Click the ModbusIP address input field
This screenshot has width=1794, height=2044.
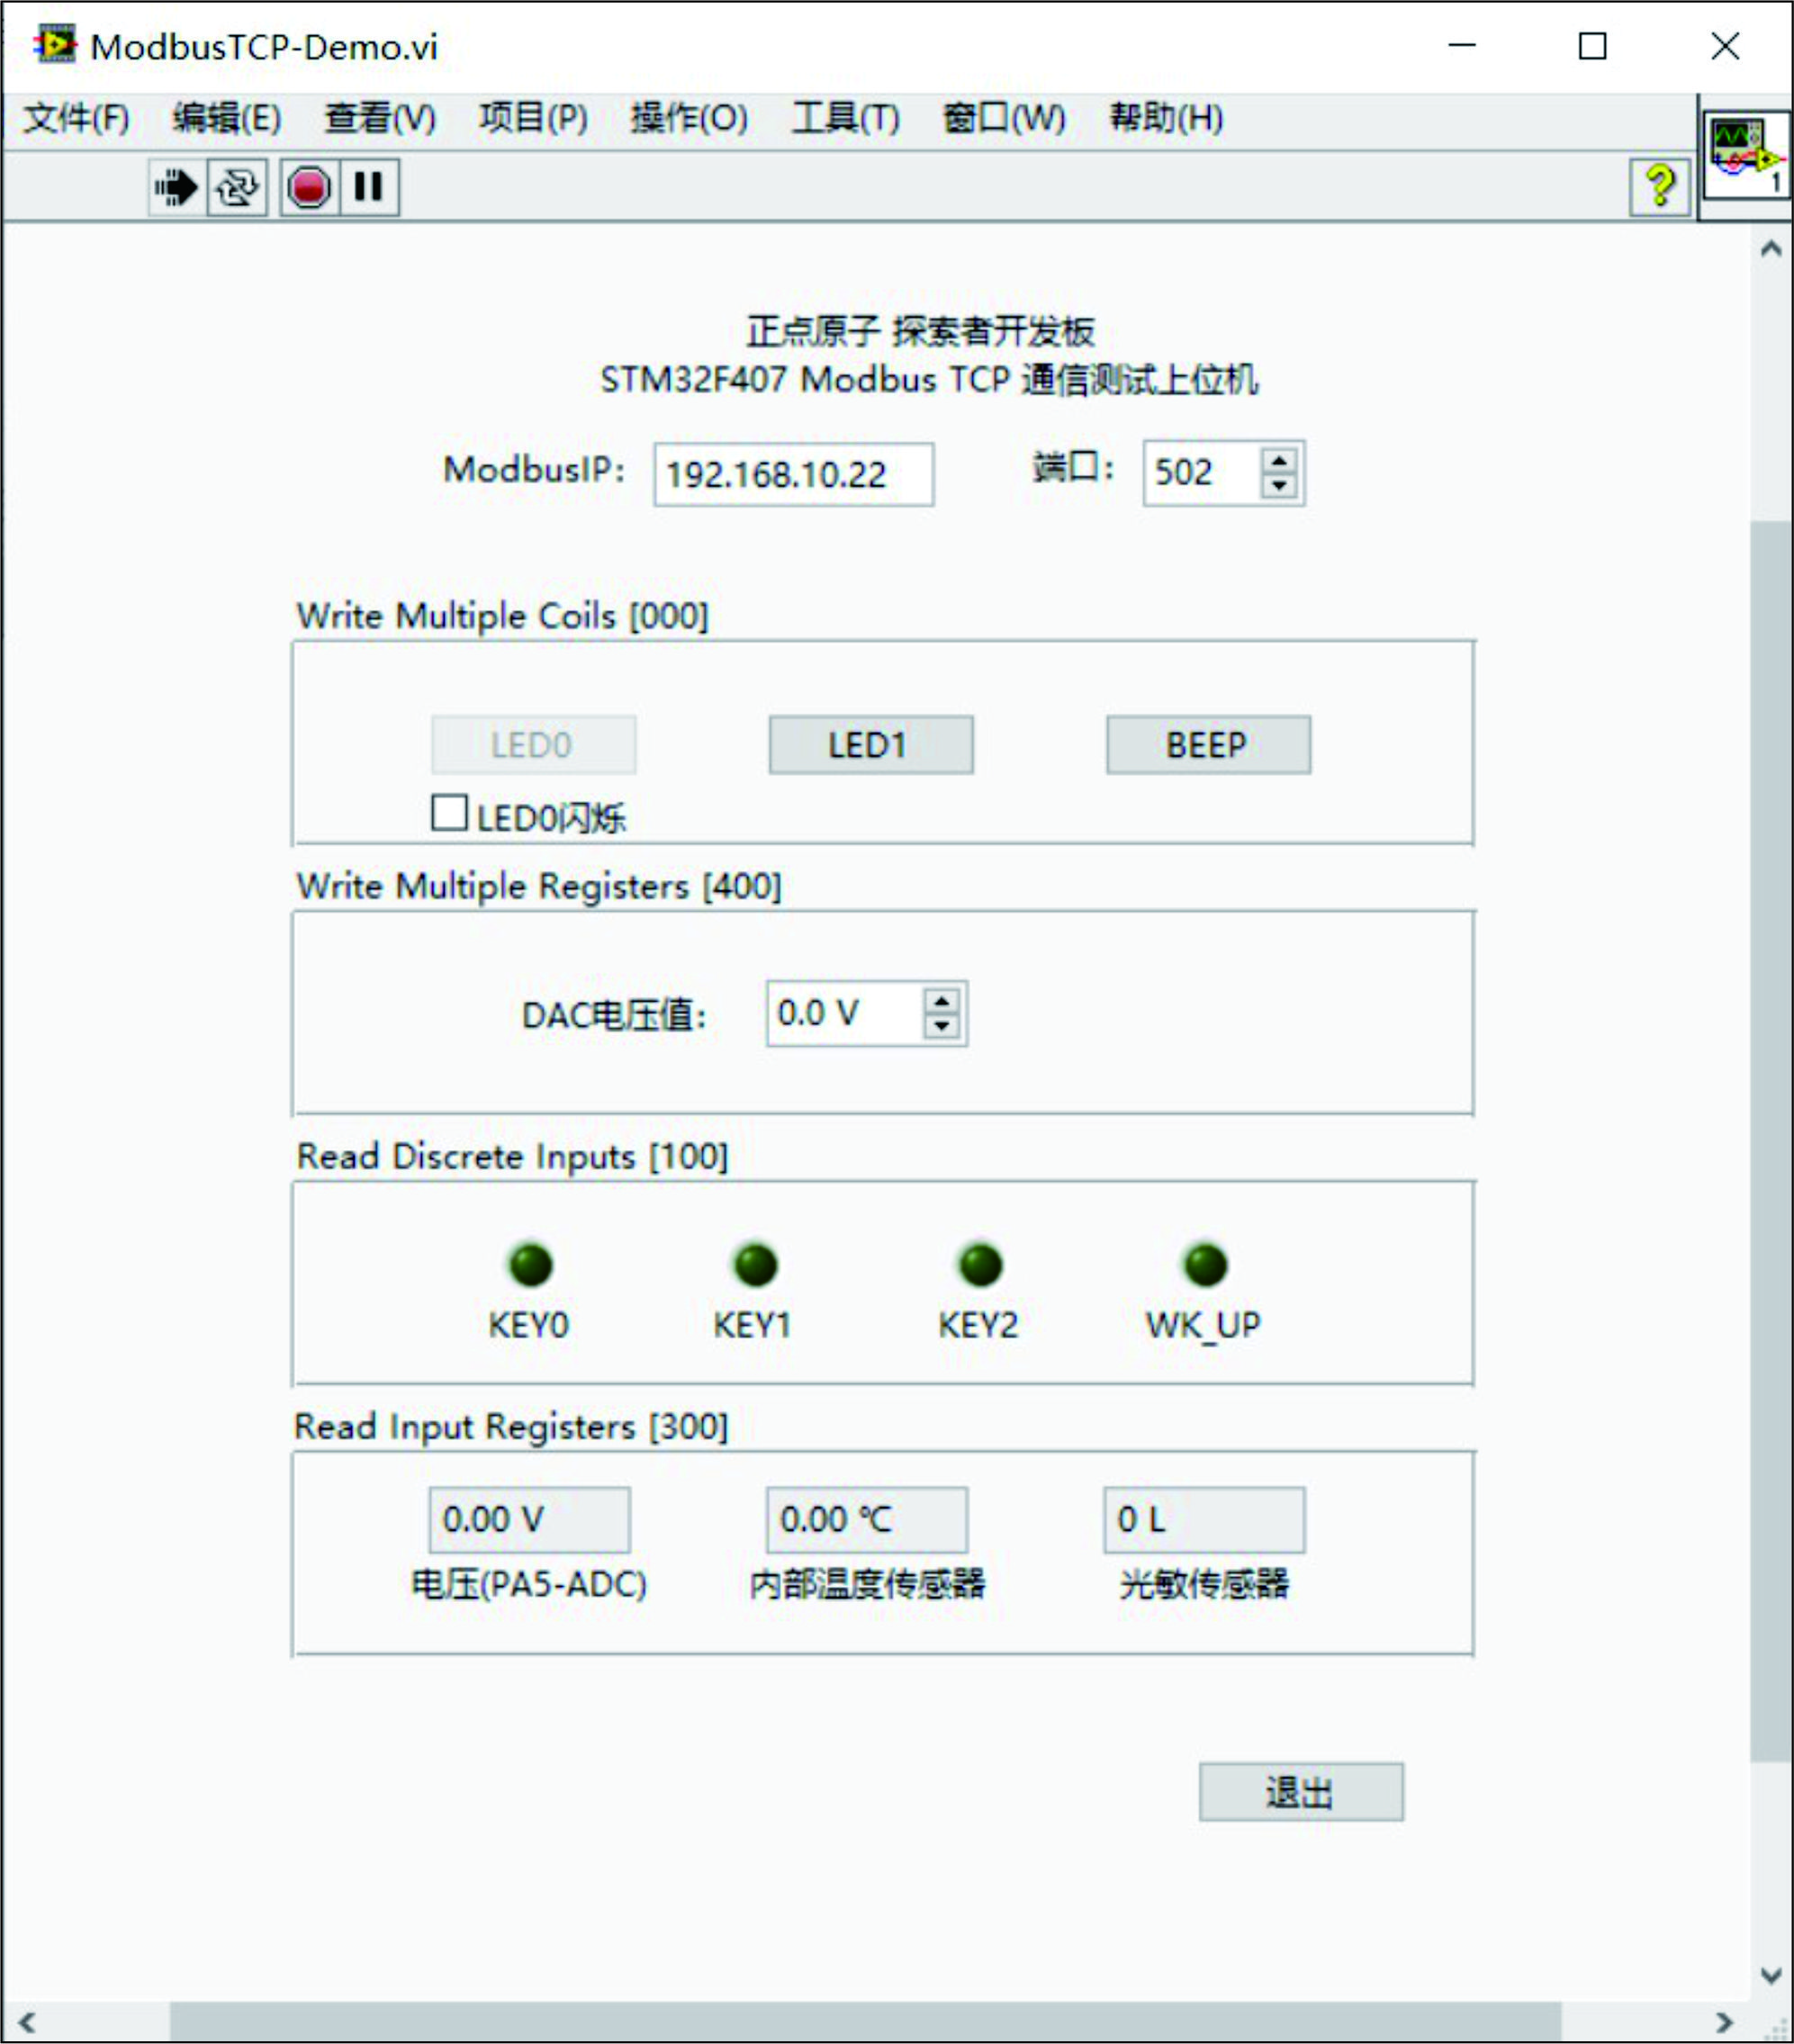click(x=793, y=474)
